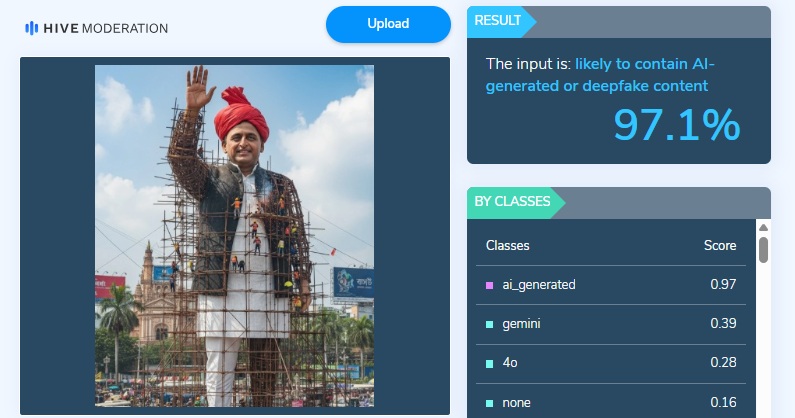Select the BY CLASSES tab header

click(x=513, y=202)
